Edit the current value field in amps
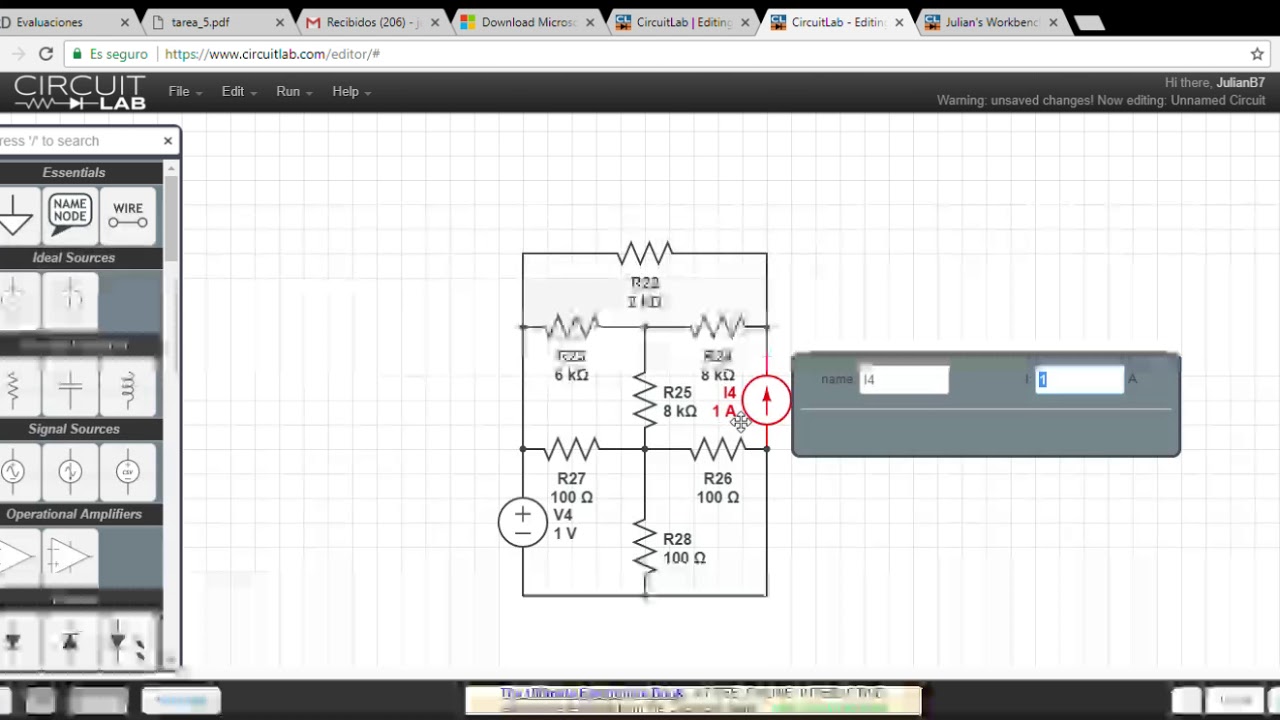Viewport: 1280px width, 720px height. [x=1080, y=380]
